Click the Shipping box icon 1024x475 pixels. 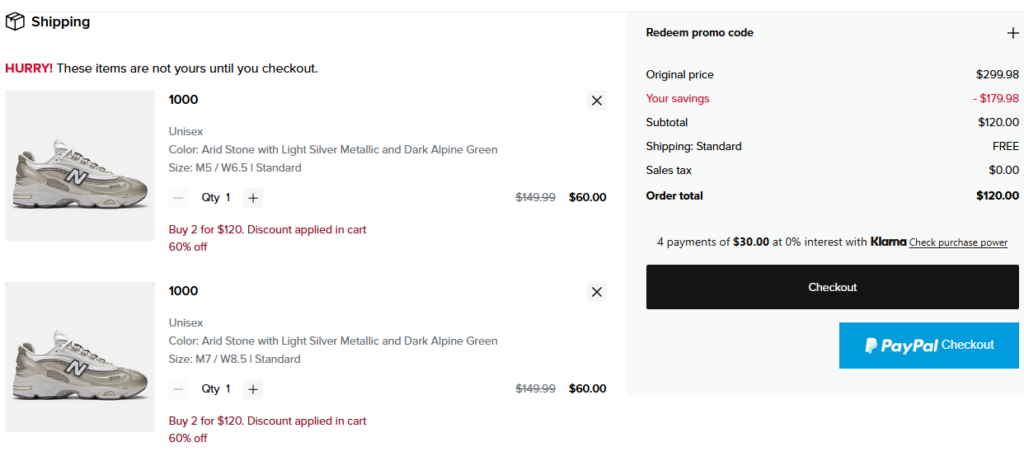(x=15, y=22)
